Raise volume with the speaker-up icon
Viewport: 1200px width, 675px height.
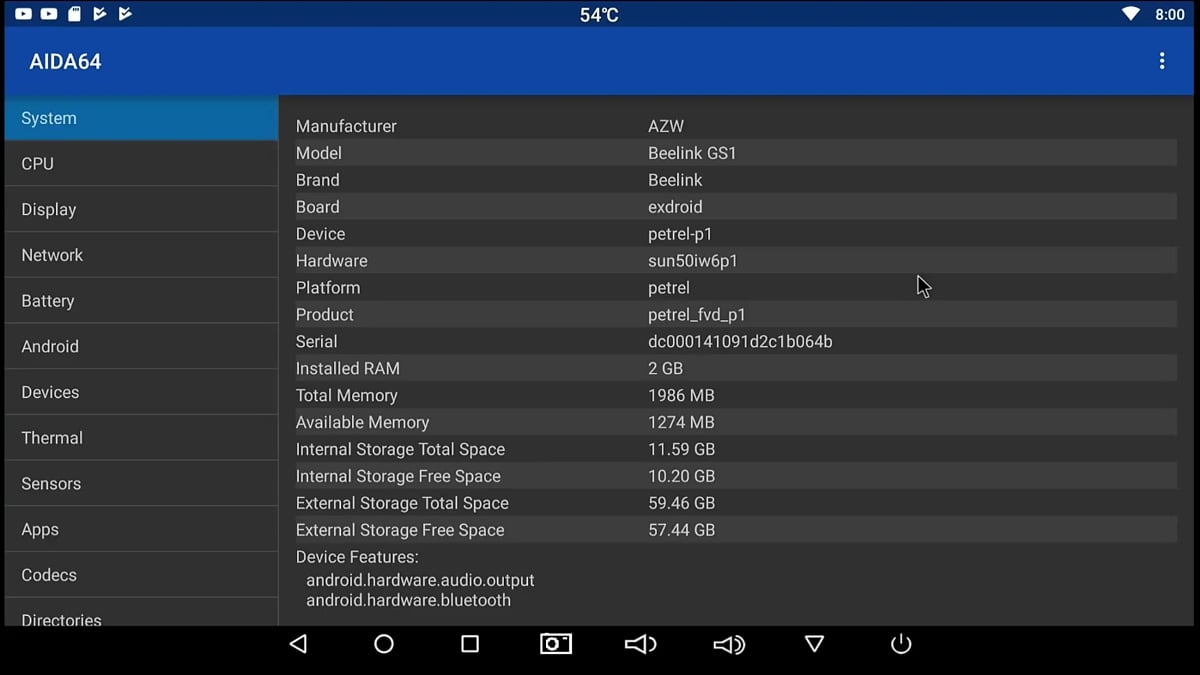pos(729,644)
